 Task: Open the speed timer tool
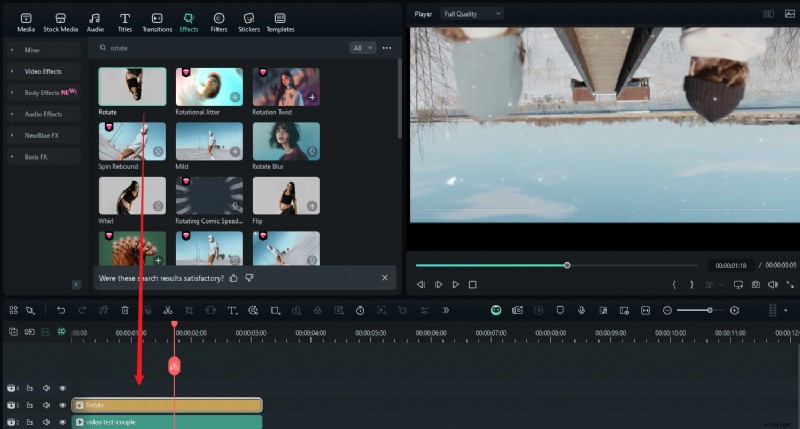click(360, 310)
